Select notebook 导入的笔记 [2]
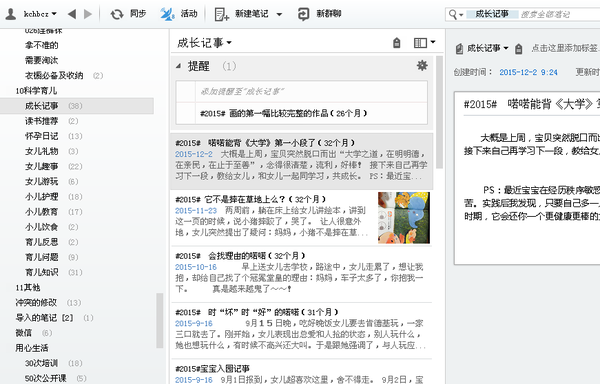This screenshot has height=384, width=600. (x=44, y=318)
